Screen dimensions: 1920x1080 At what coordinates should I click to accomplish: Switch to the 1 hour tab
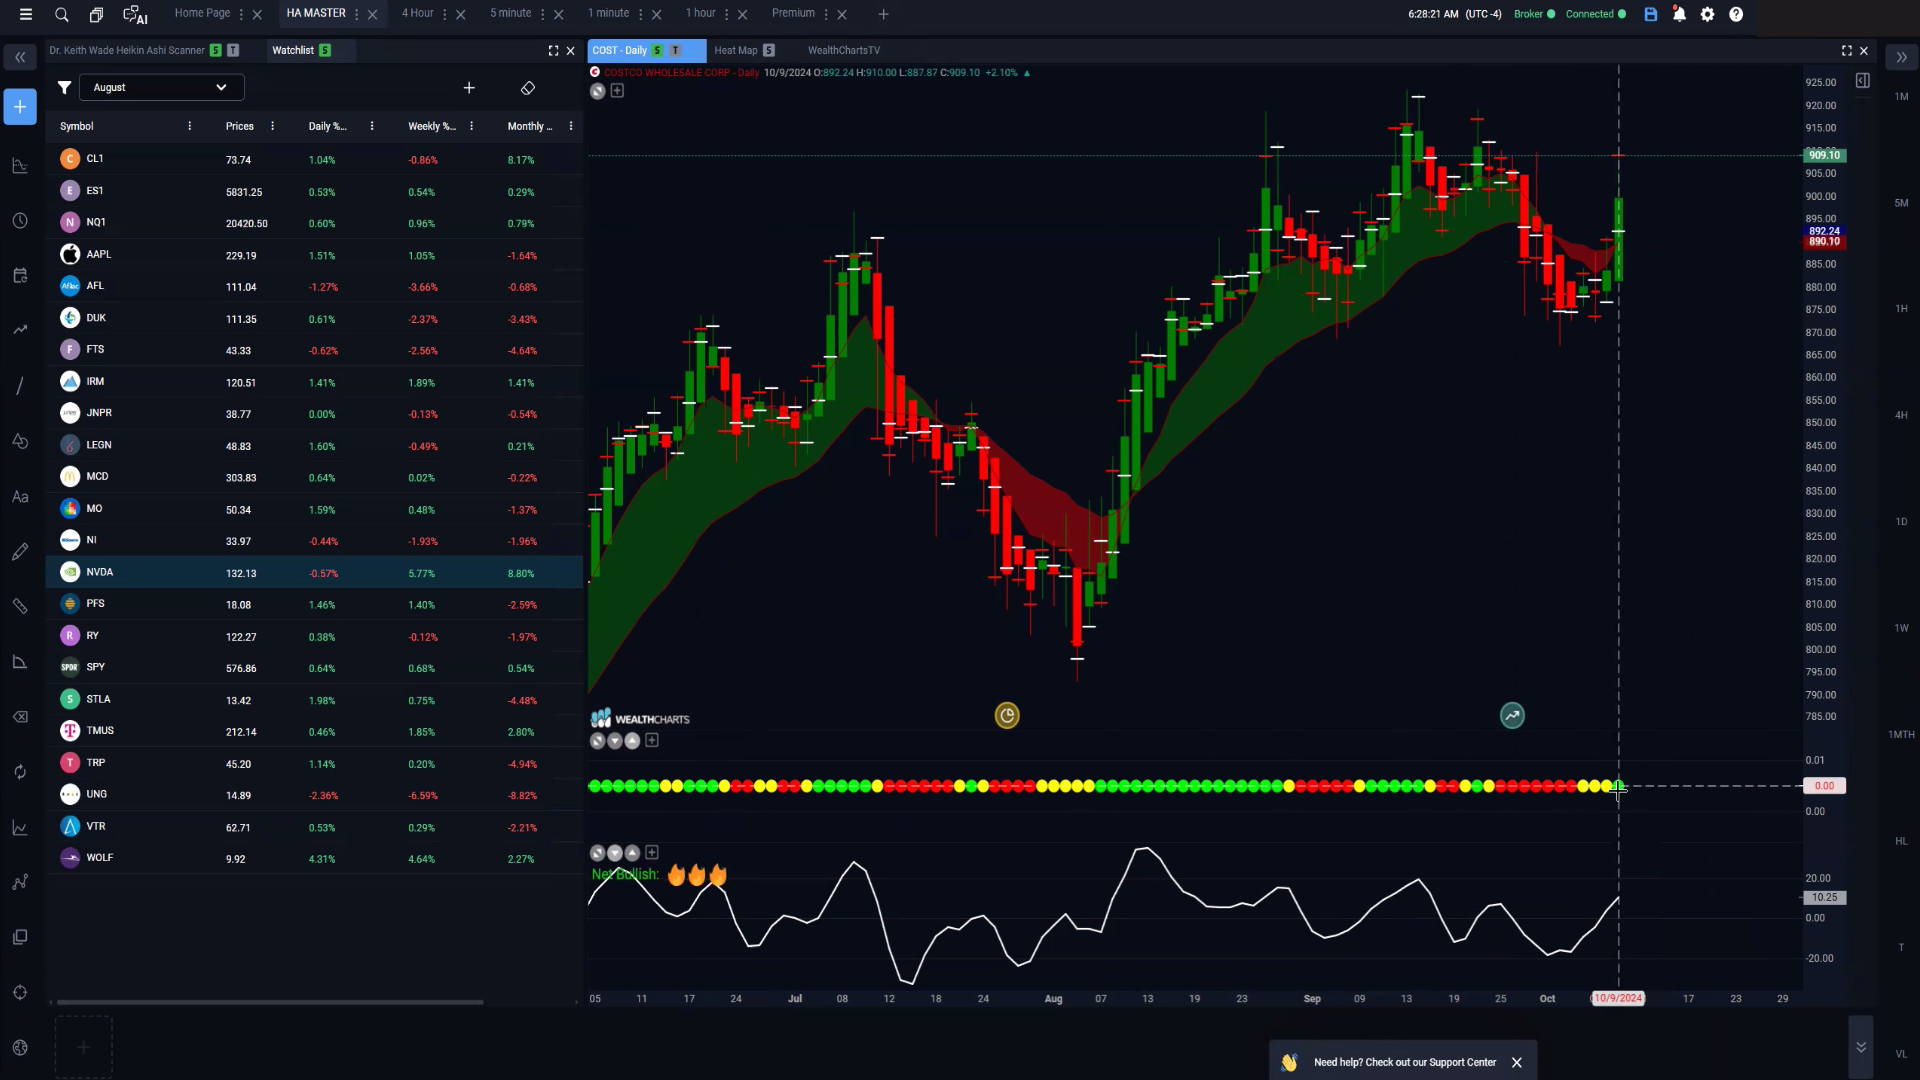tap(701, 13)
